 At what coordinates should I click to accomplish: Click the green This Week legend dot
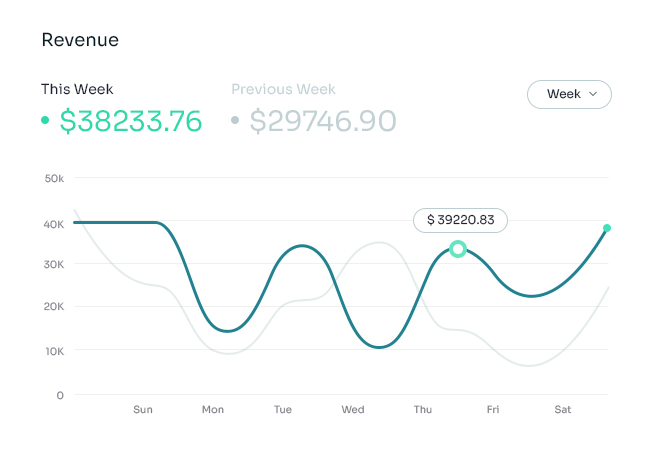tap(45, 121)
